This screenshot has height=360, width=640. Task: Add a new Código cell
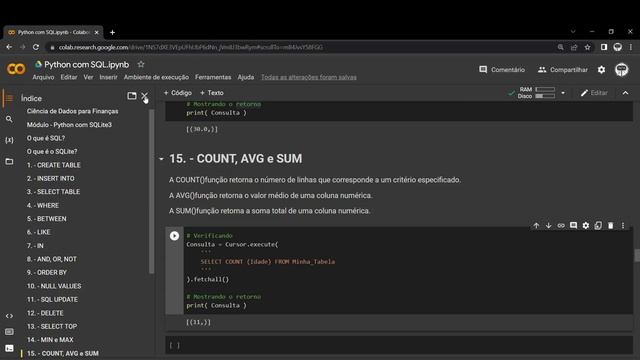pyautogui.click(x=178, y=93)
